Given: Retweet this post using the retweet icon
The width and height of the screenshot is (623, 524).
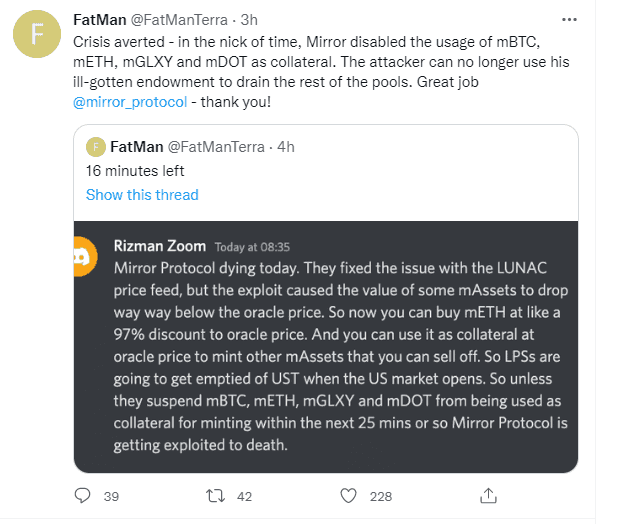Looking at the screenshot, I should click(213, 494).
